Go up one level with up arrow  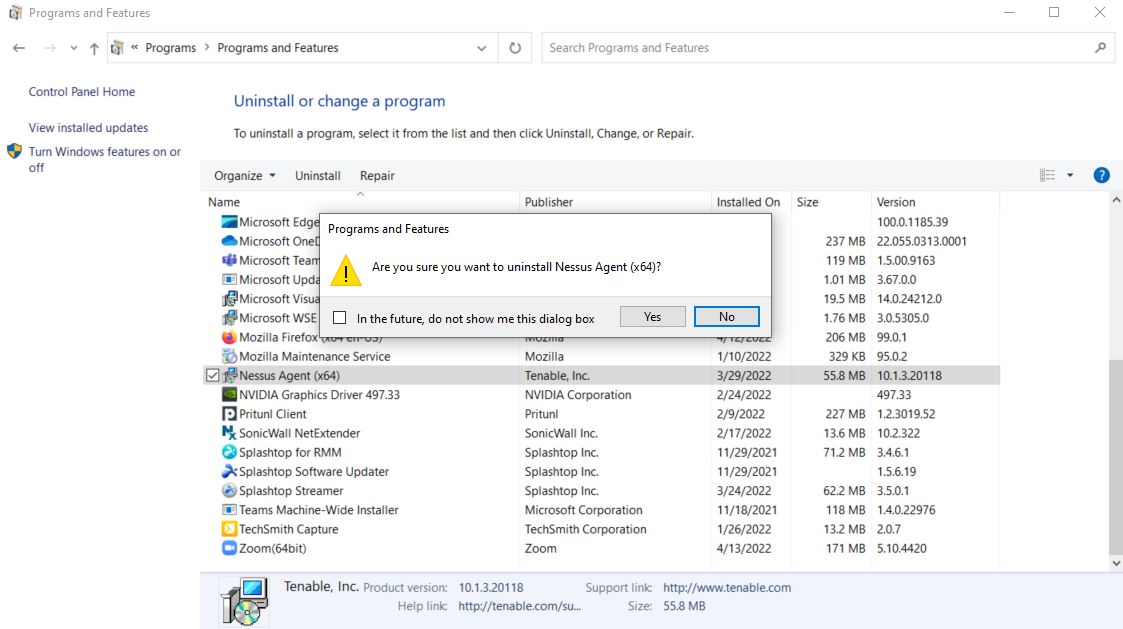[x=94, y=48]
